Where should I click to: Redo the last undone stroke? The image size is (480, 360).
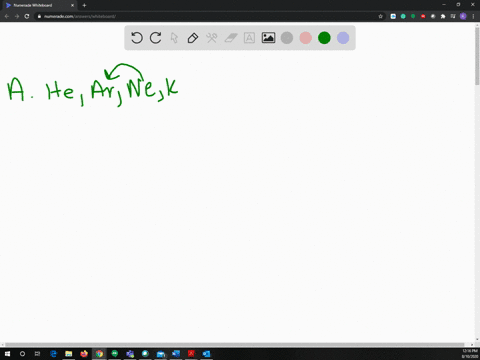tap(155, 38)
